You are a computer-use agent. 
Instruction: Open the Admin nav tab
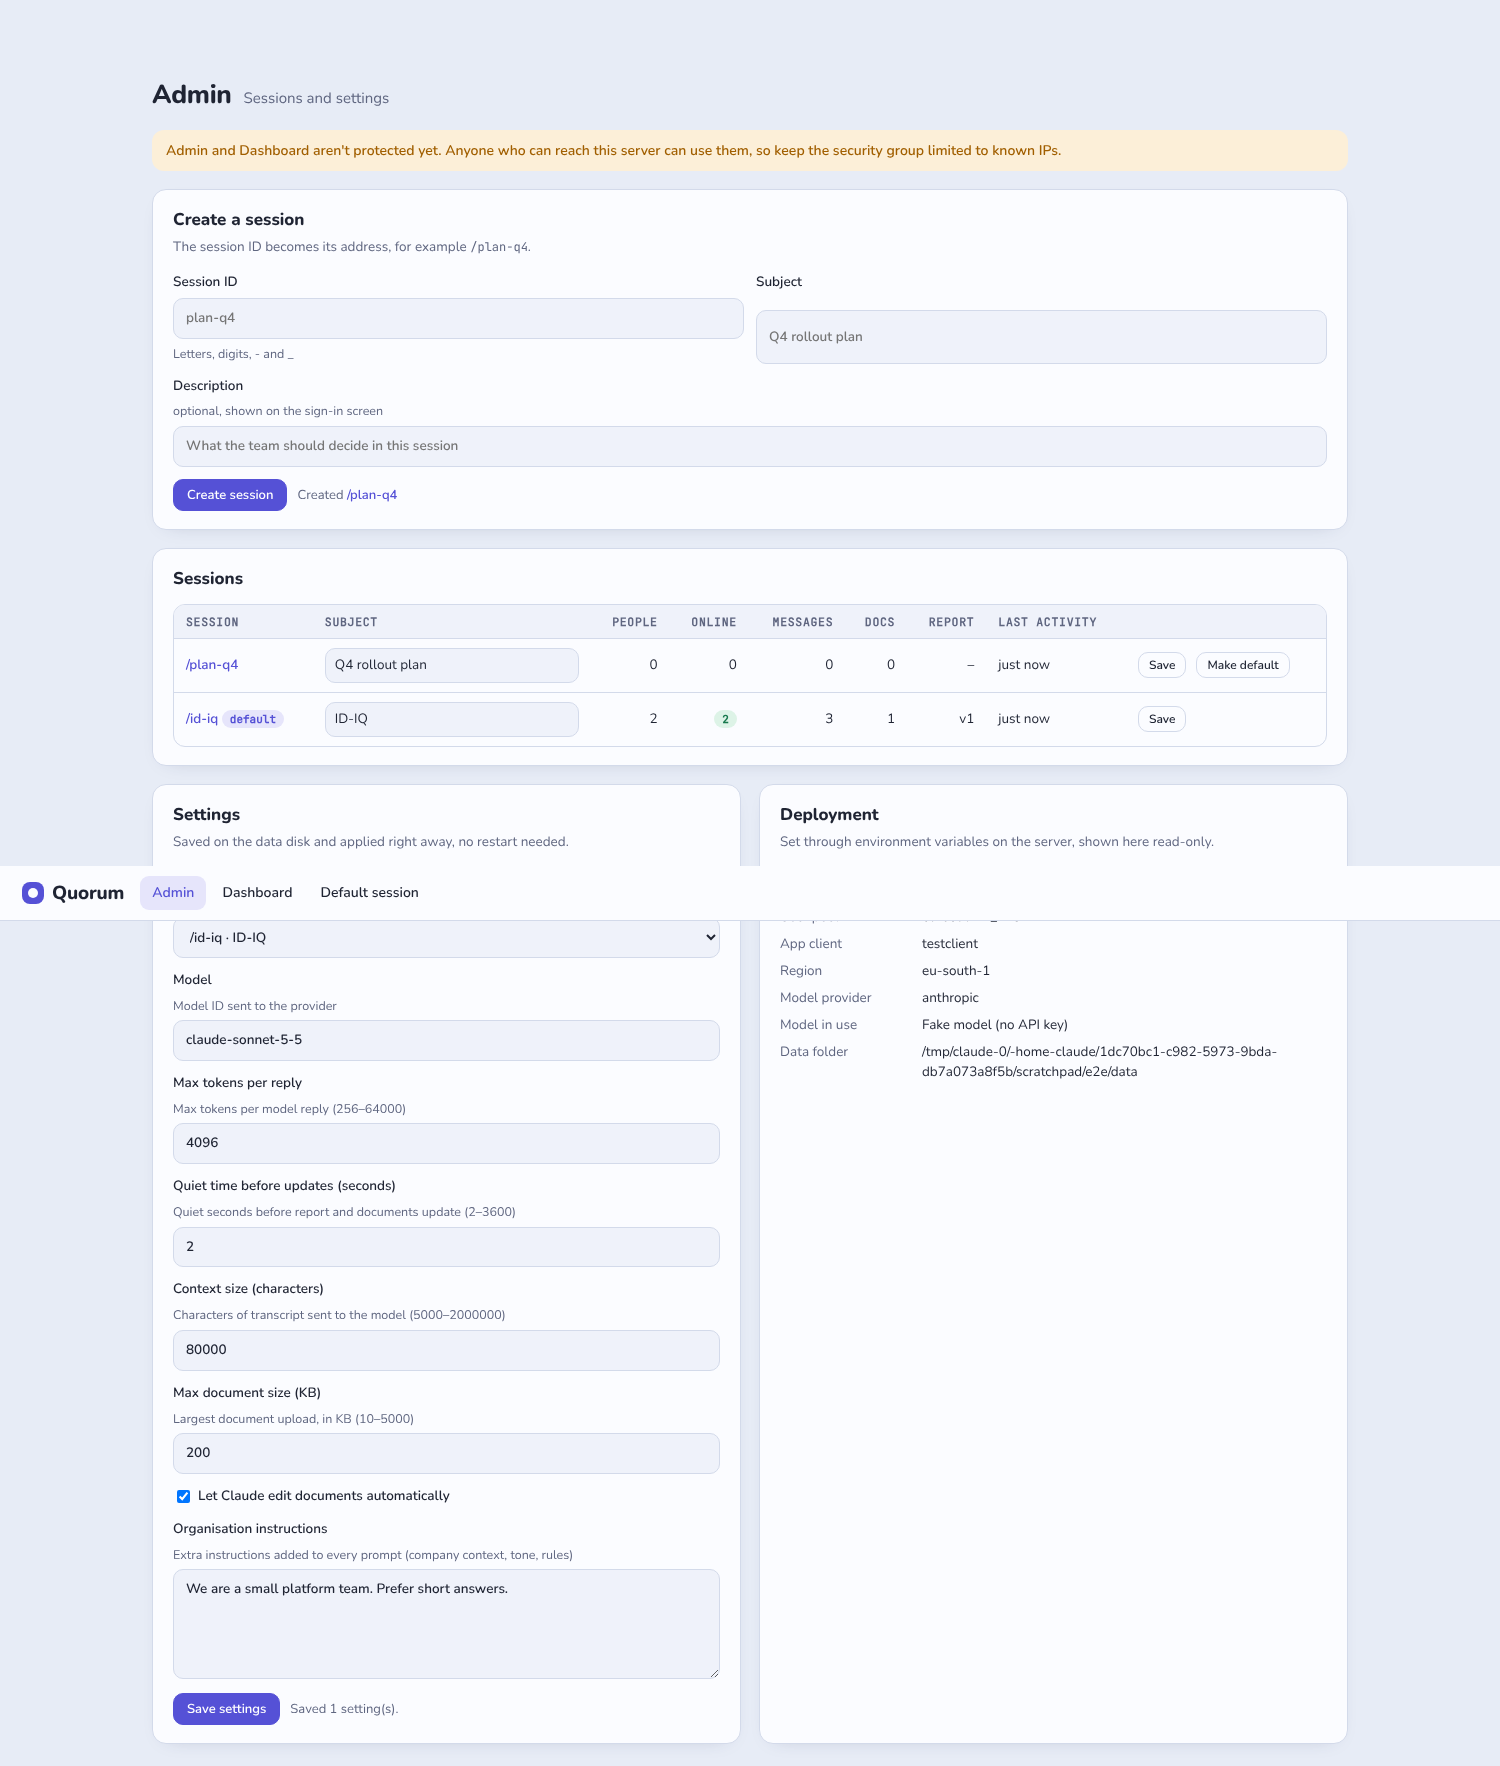tap(173, 893)
